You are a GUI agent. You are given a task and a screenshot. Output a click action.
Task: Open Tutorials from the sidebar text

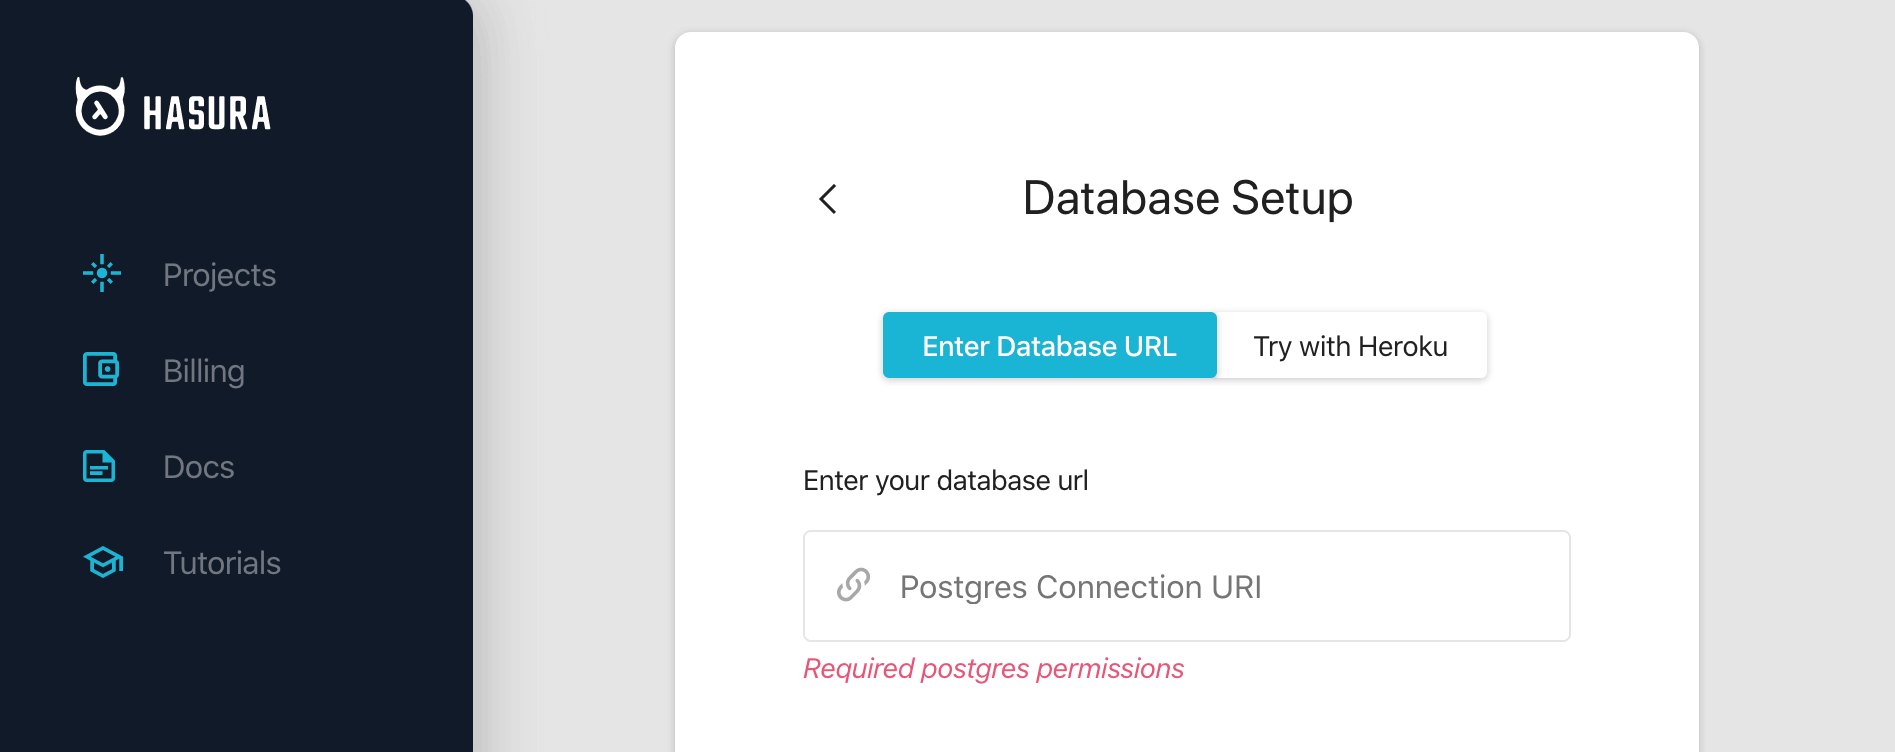tap(222, 563)
